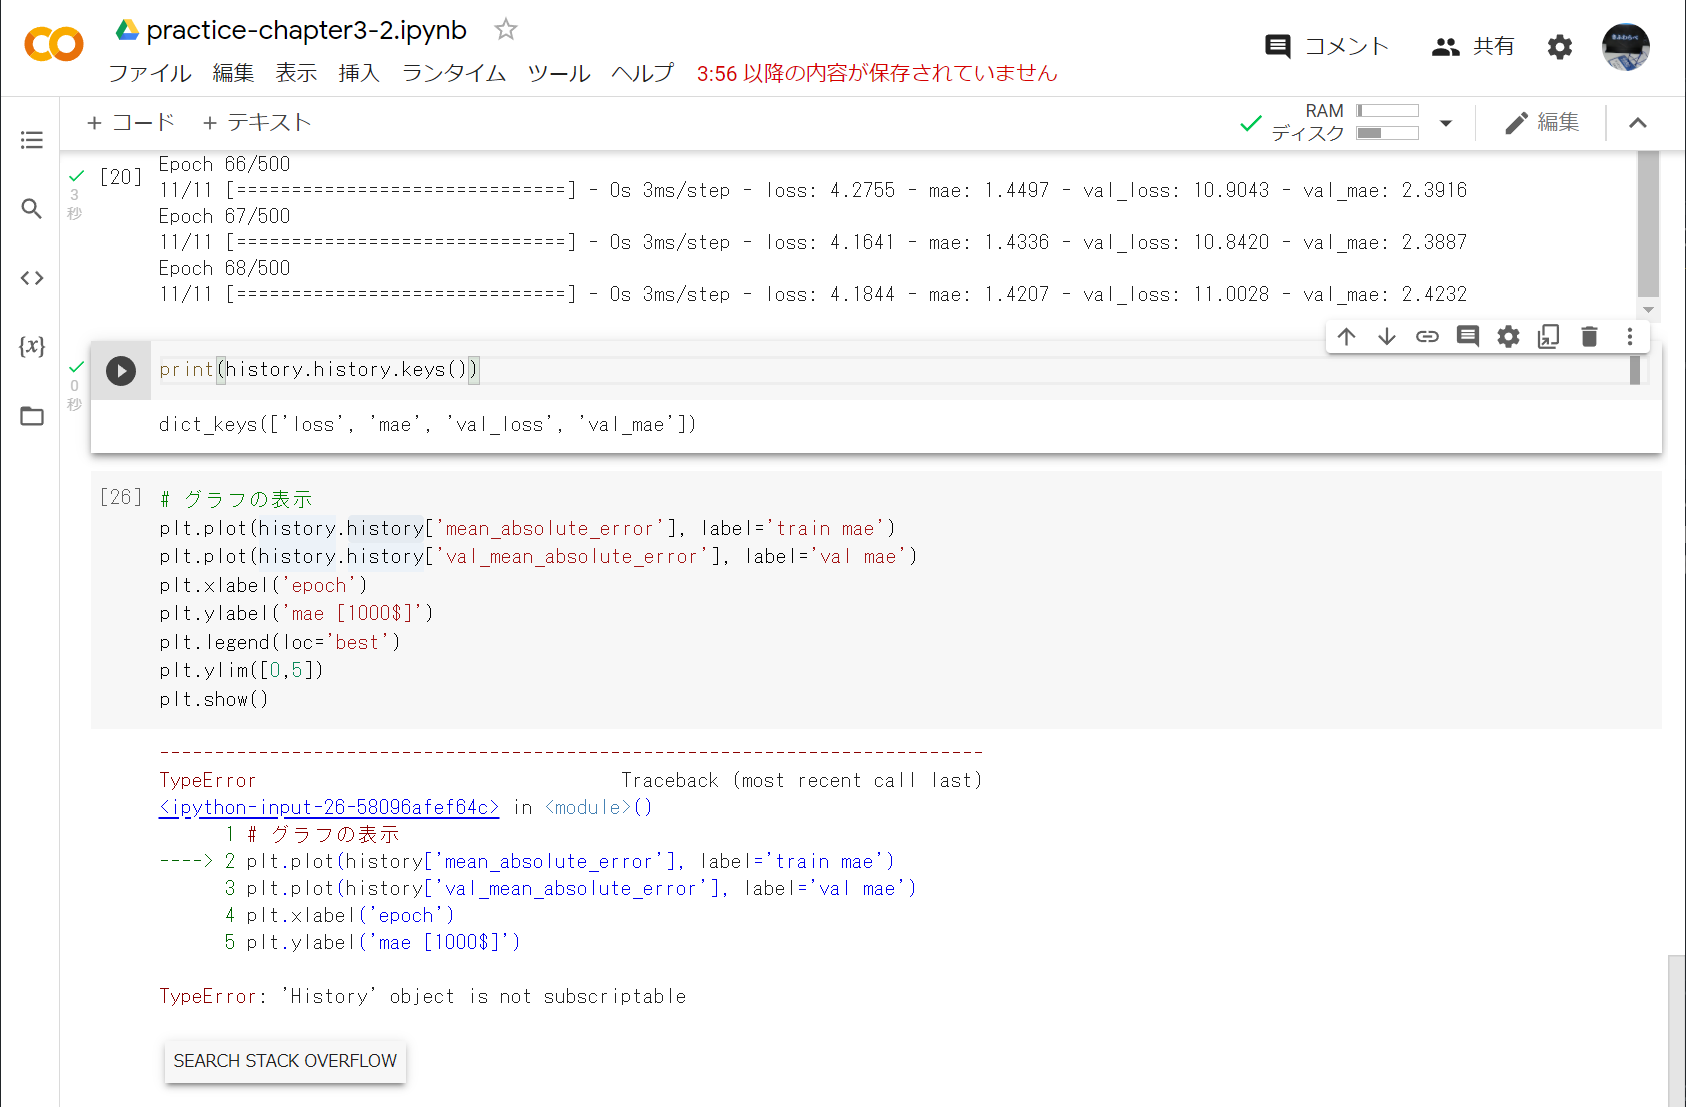
Task: Run the print(history.history.keys()) cell
Action: (x=121, y=371)
